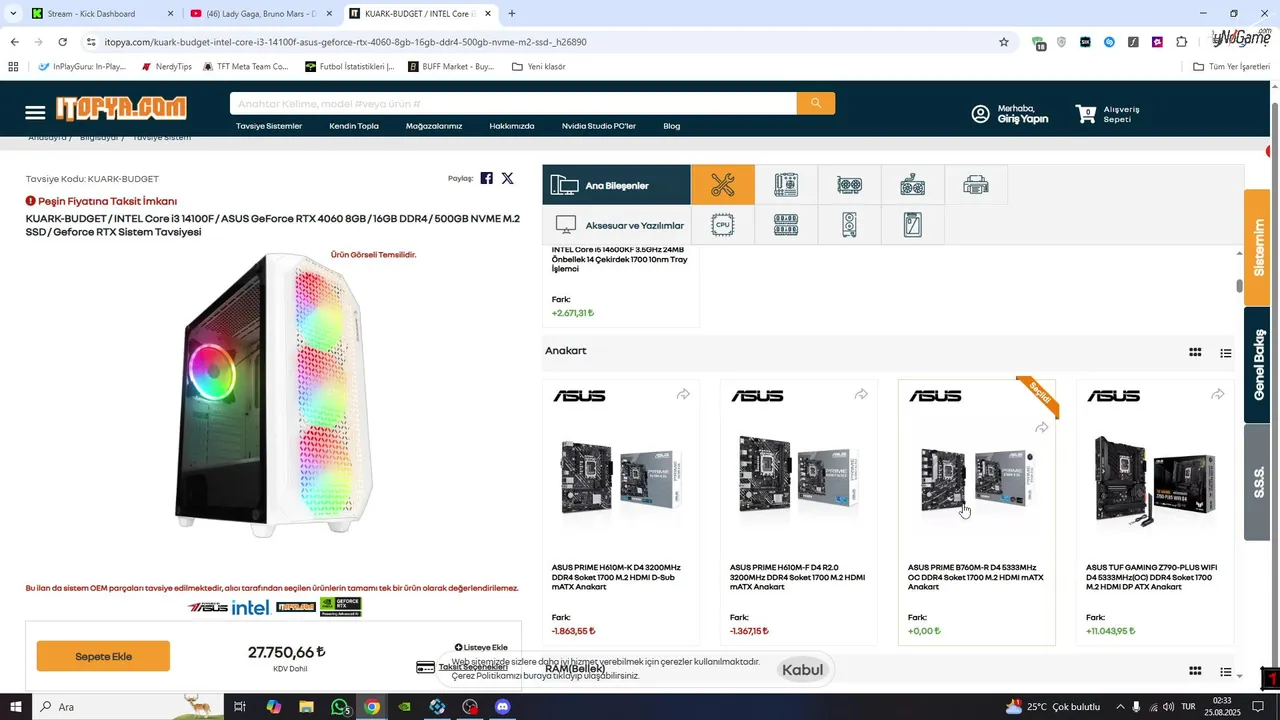Click share arrow on PRIME B760M-R card
This screenshot has width=1280, height=720.
[1041, 428]
